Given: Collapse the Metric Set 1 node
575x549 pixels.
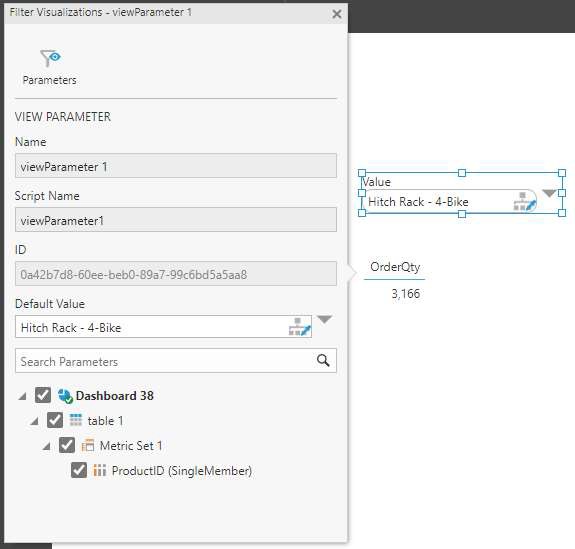Looking at the screenshot, I should coord(47,446).
